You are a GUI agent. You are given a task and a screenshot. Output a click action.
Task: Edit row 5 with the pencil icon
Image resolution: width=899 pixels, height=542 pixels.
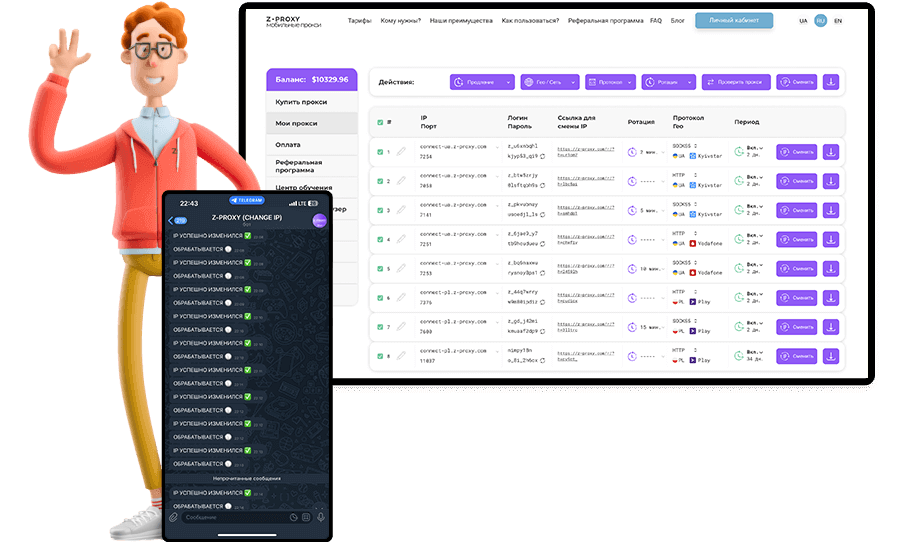click(x=401, y=268)
